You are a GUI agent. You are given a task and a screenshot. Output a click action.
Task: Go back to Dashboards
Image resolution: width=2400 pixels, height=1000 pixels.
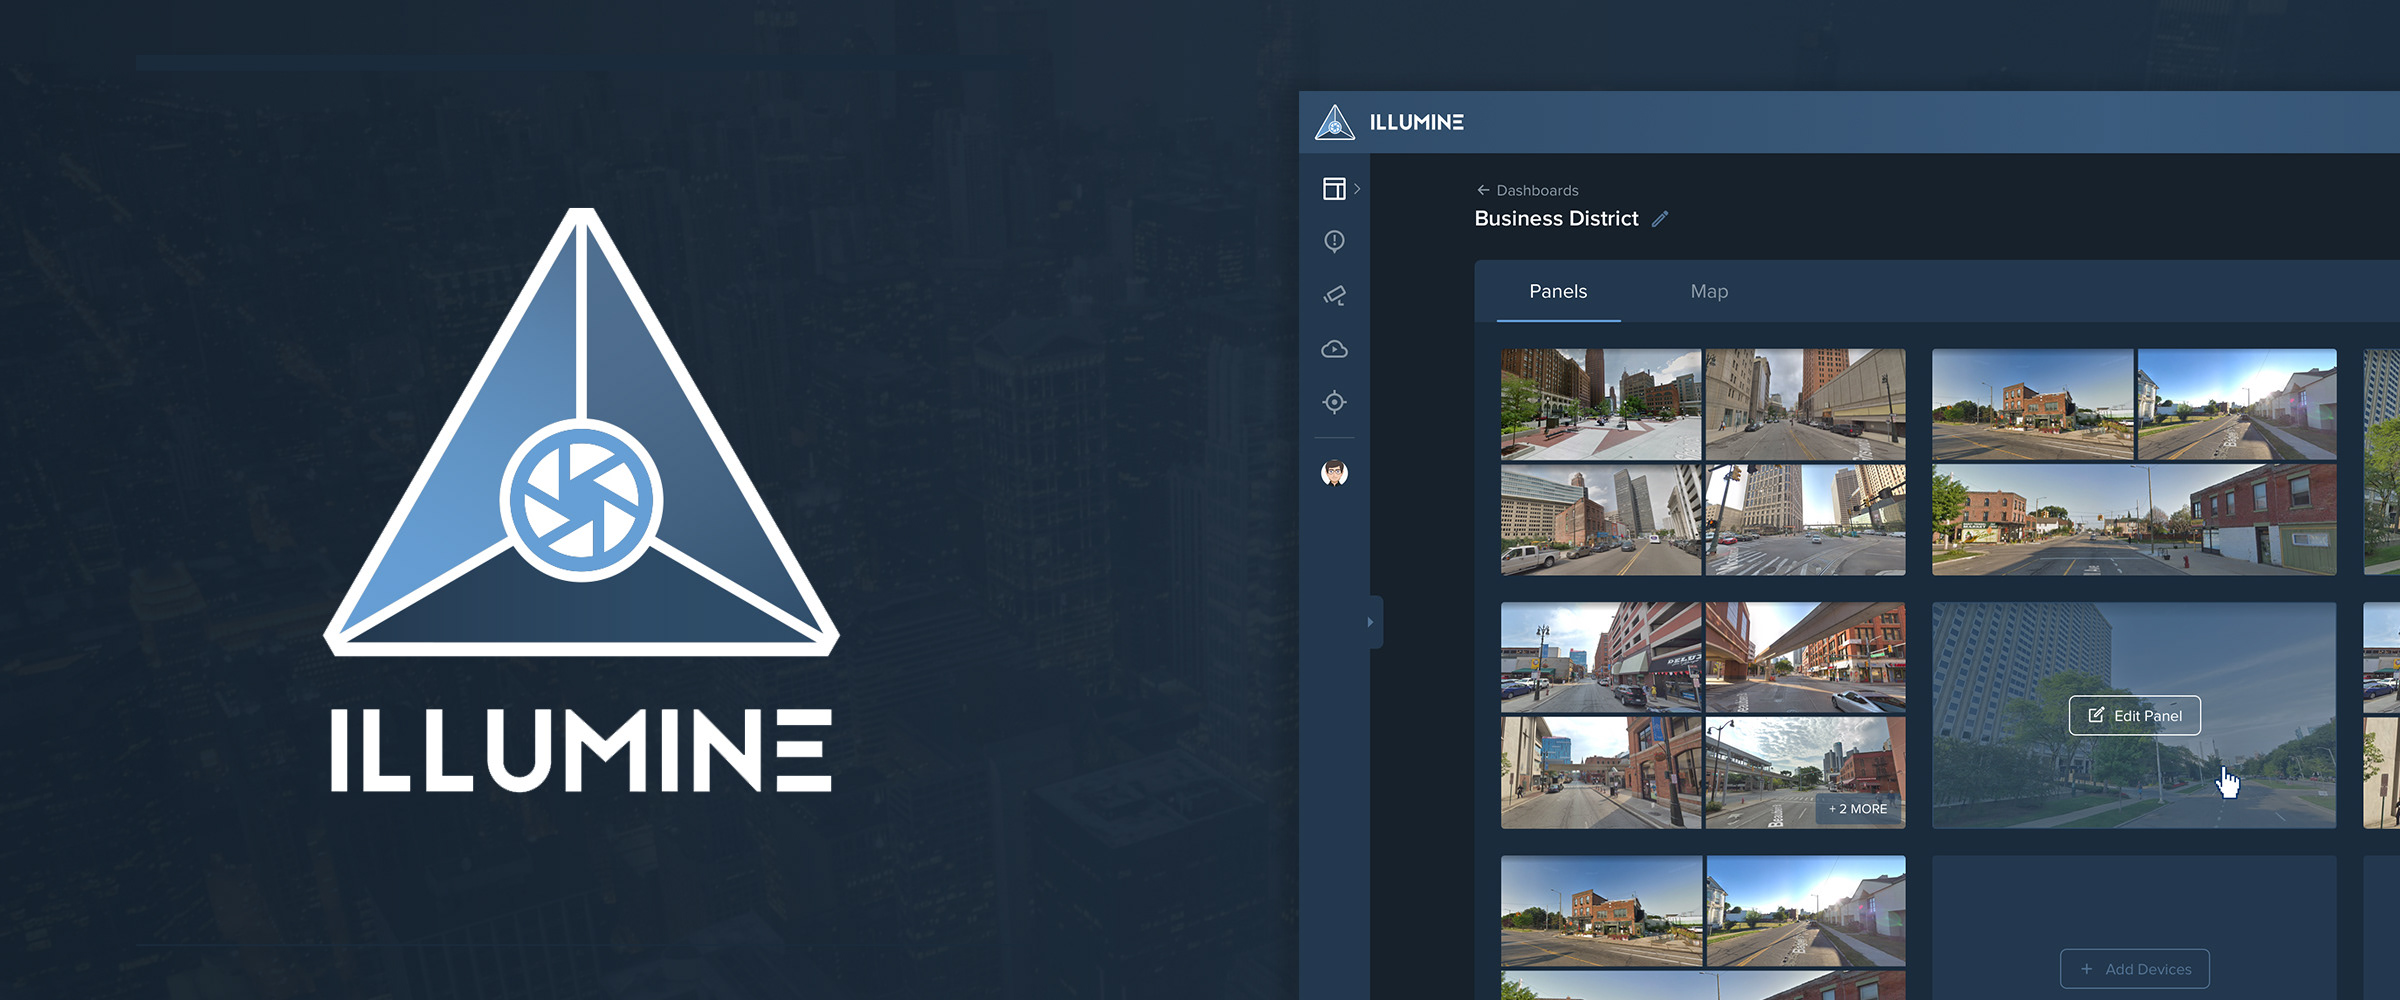pos(1527,190)
